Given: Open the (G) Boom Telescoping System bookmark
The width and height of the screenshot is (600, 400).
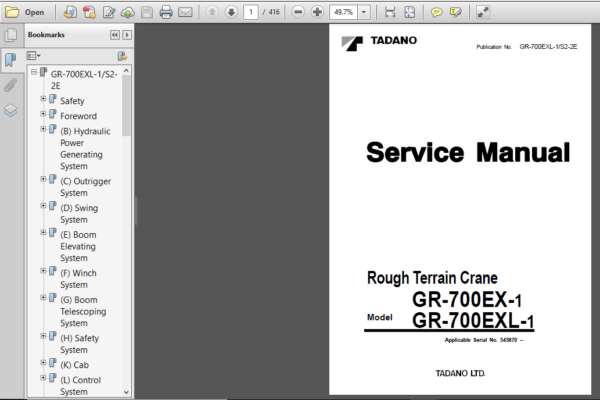Looking at the screenshot, I should [x=83, y=311].
